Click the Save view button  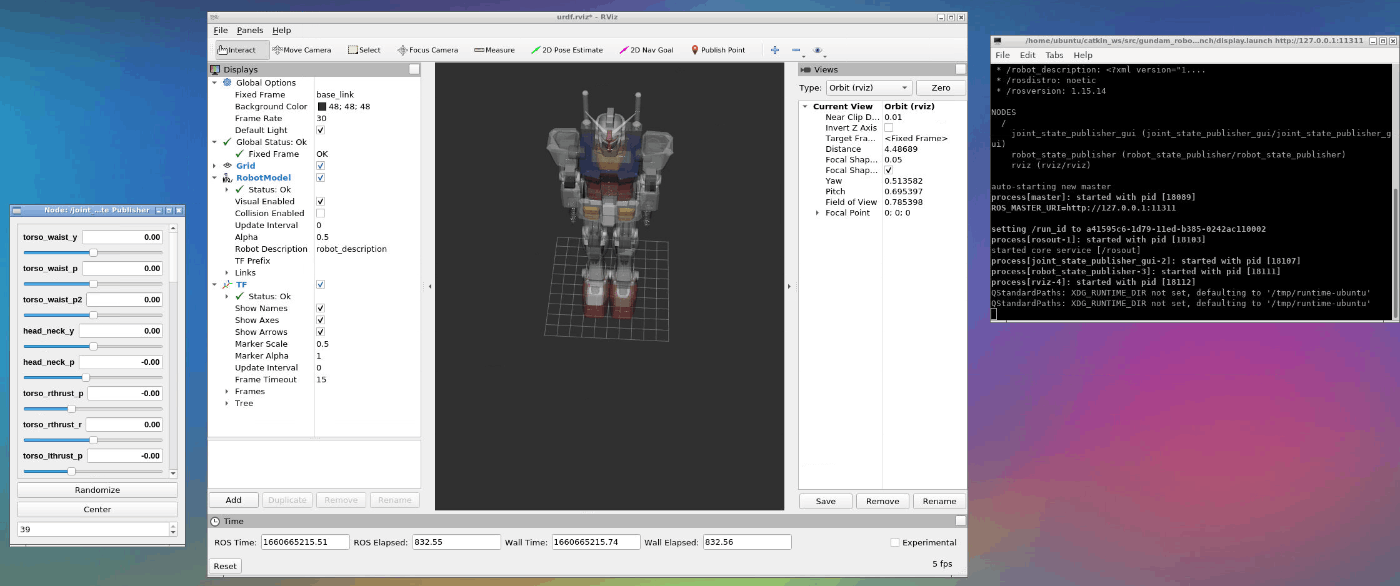tap(825, 501)
